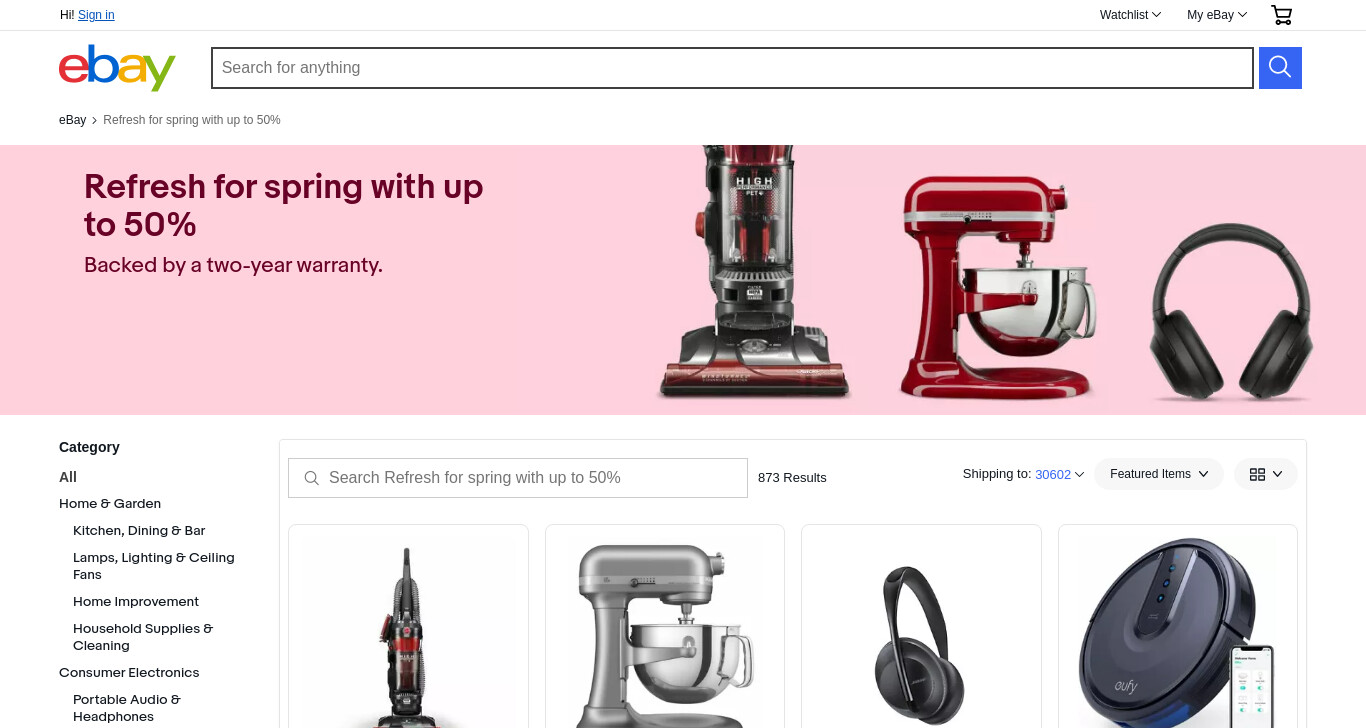Click the Sign in link

click(96, 15)
